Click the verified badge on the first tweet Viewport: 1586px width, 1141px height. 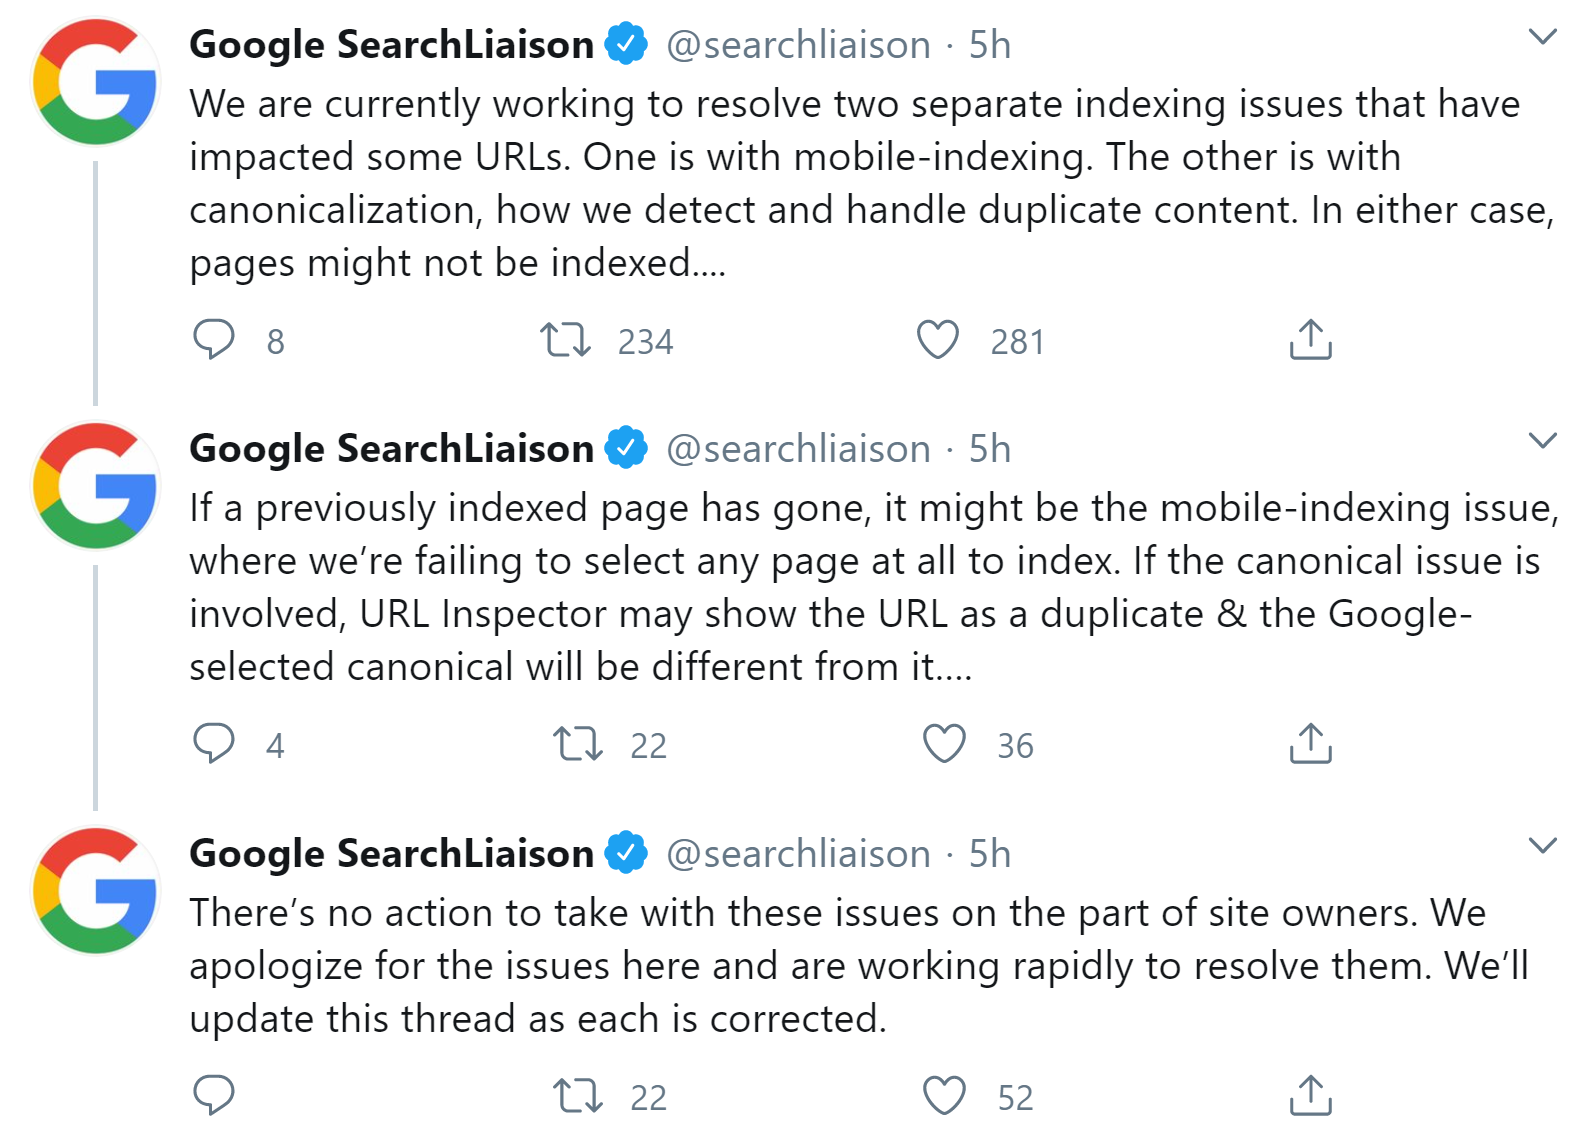(x=626, y=42)
